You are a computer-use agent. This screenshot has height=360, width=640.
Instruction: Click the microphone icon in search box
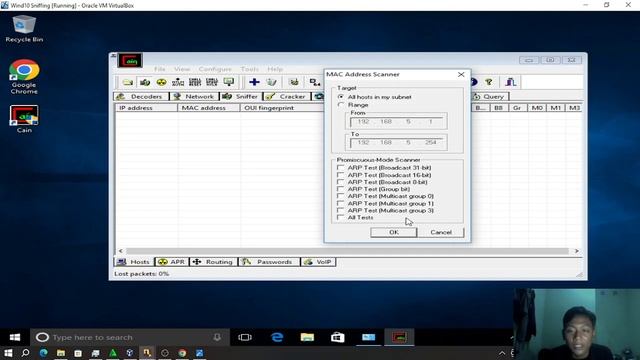[217, 337]
